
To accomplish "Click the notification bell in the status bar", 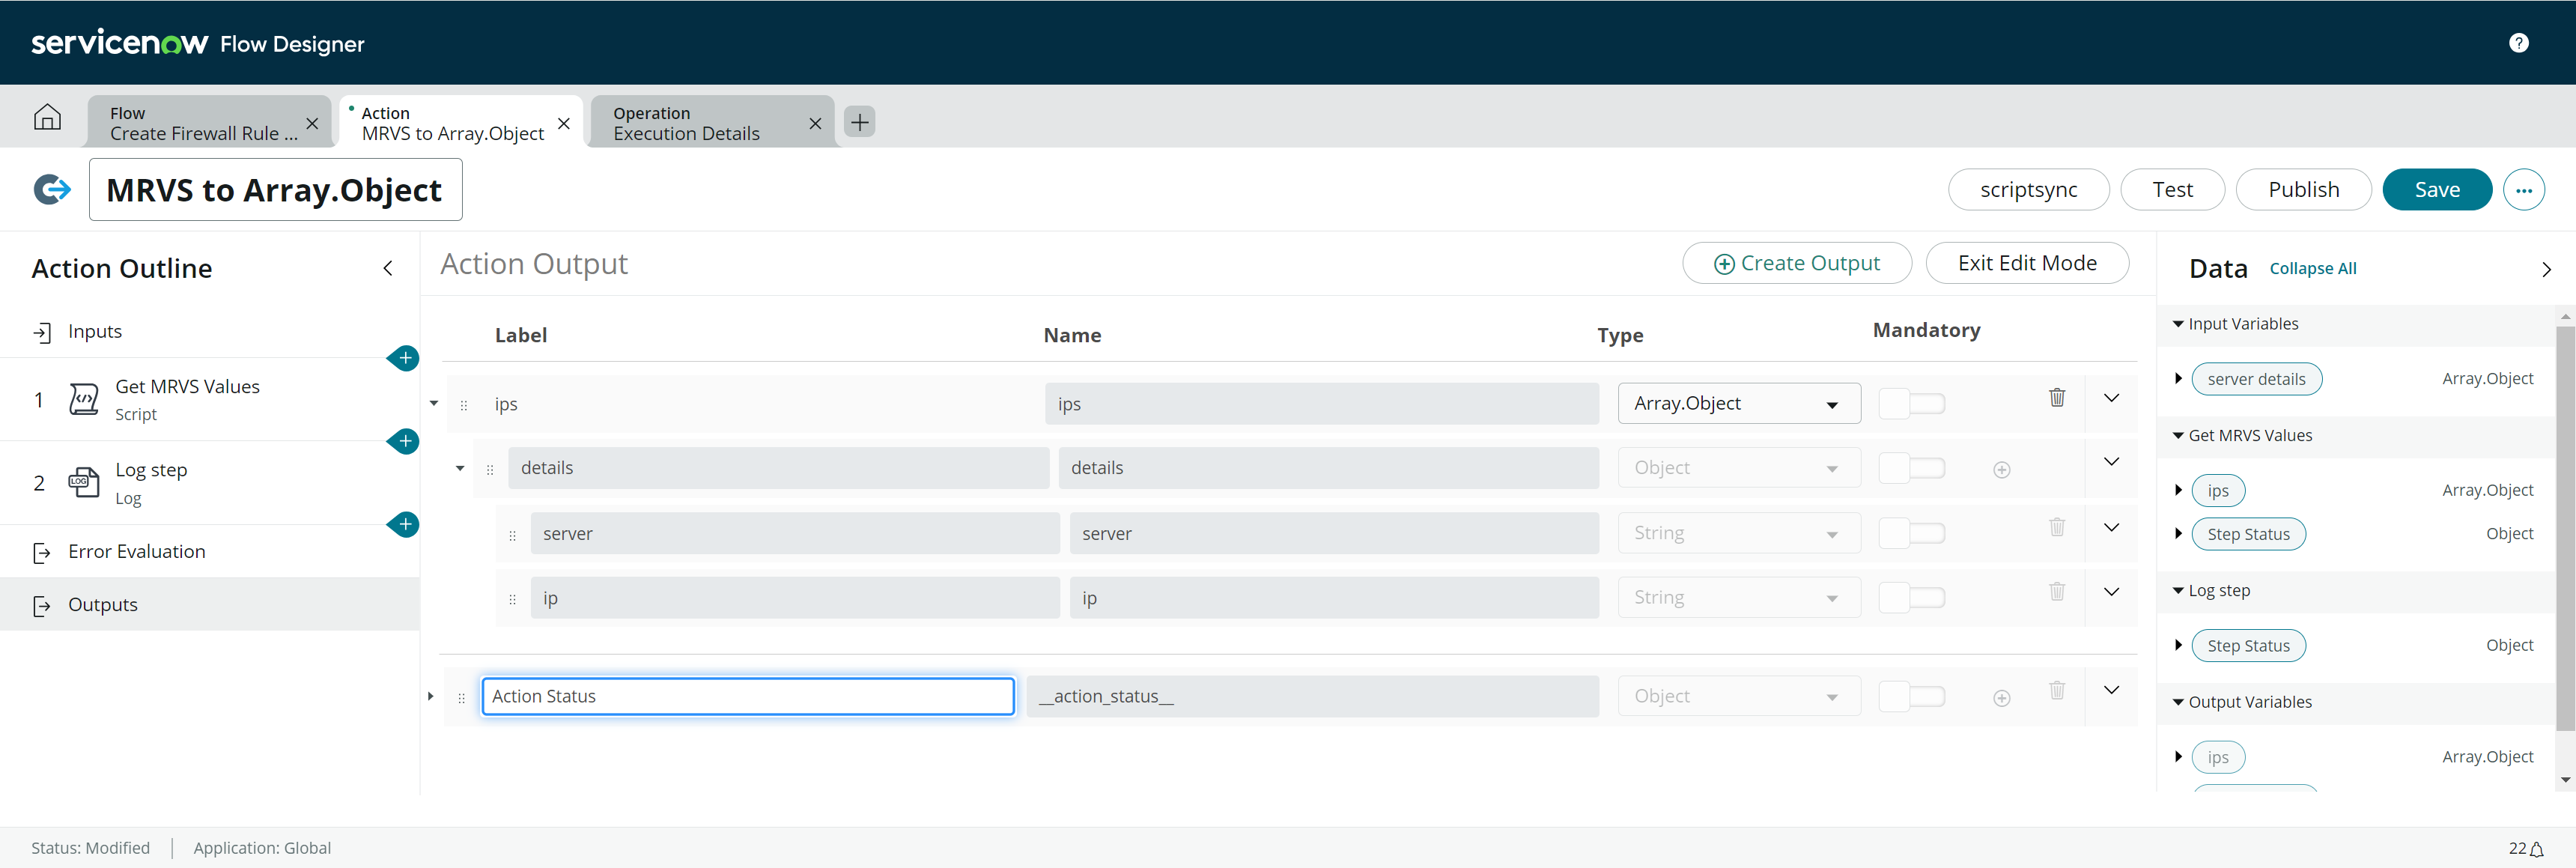I will pyautogui.click(x=2536, y=849).
